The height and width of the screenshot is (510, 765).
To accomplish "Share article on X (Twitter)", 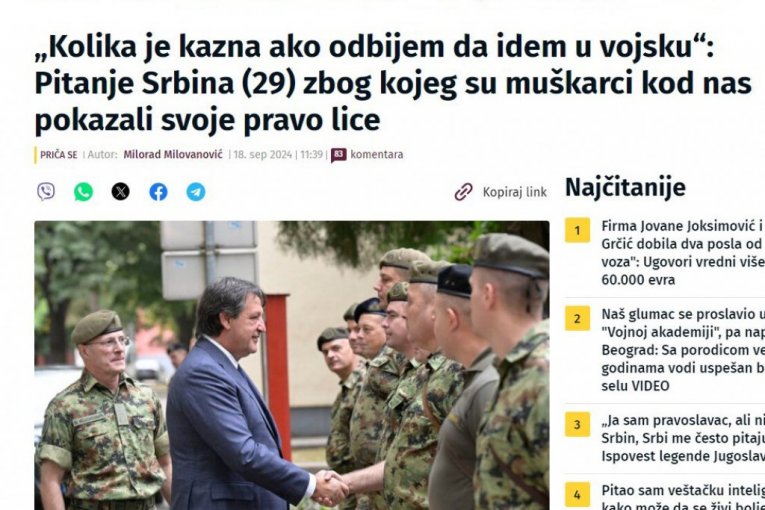I will point(121,192).
